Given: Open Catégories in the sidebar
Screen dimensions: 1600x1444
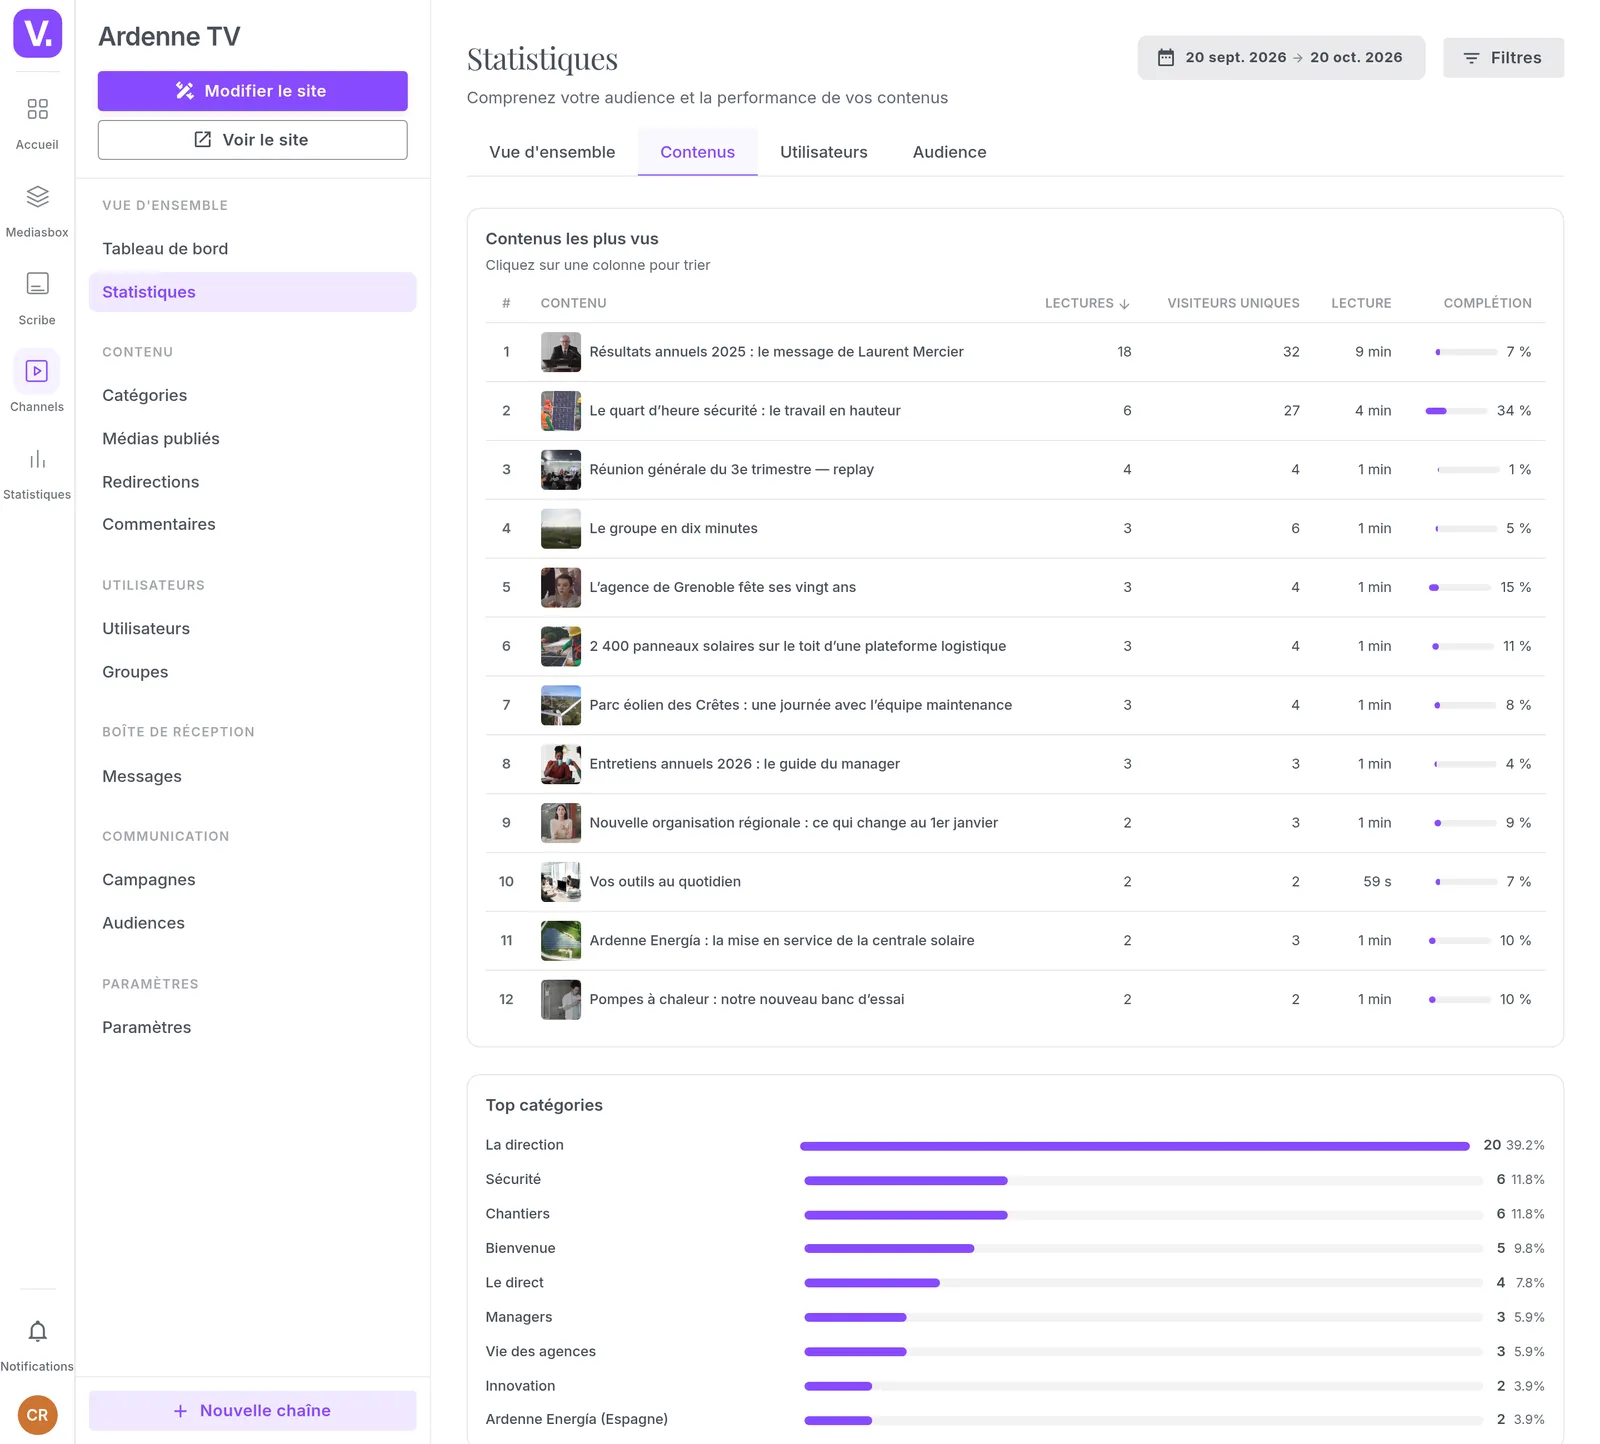Looking at the screenshot, I should point(252,395).
